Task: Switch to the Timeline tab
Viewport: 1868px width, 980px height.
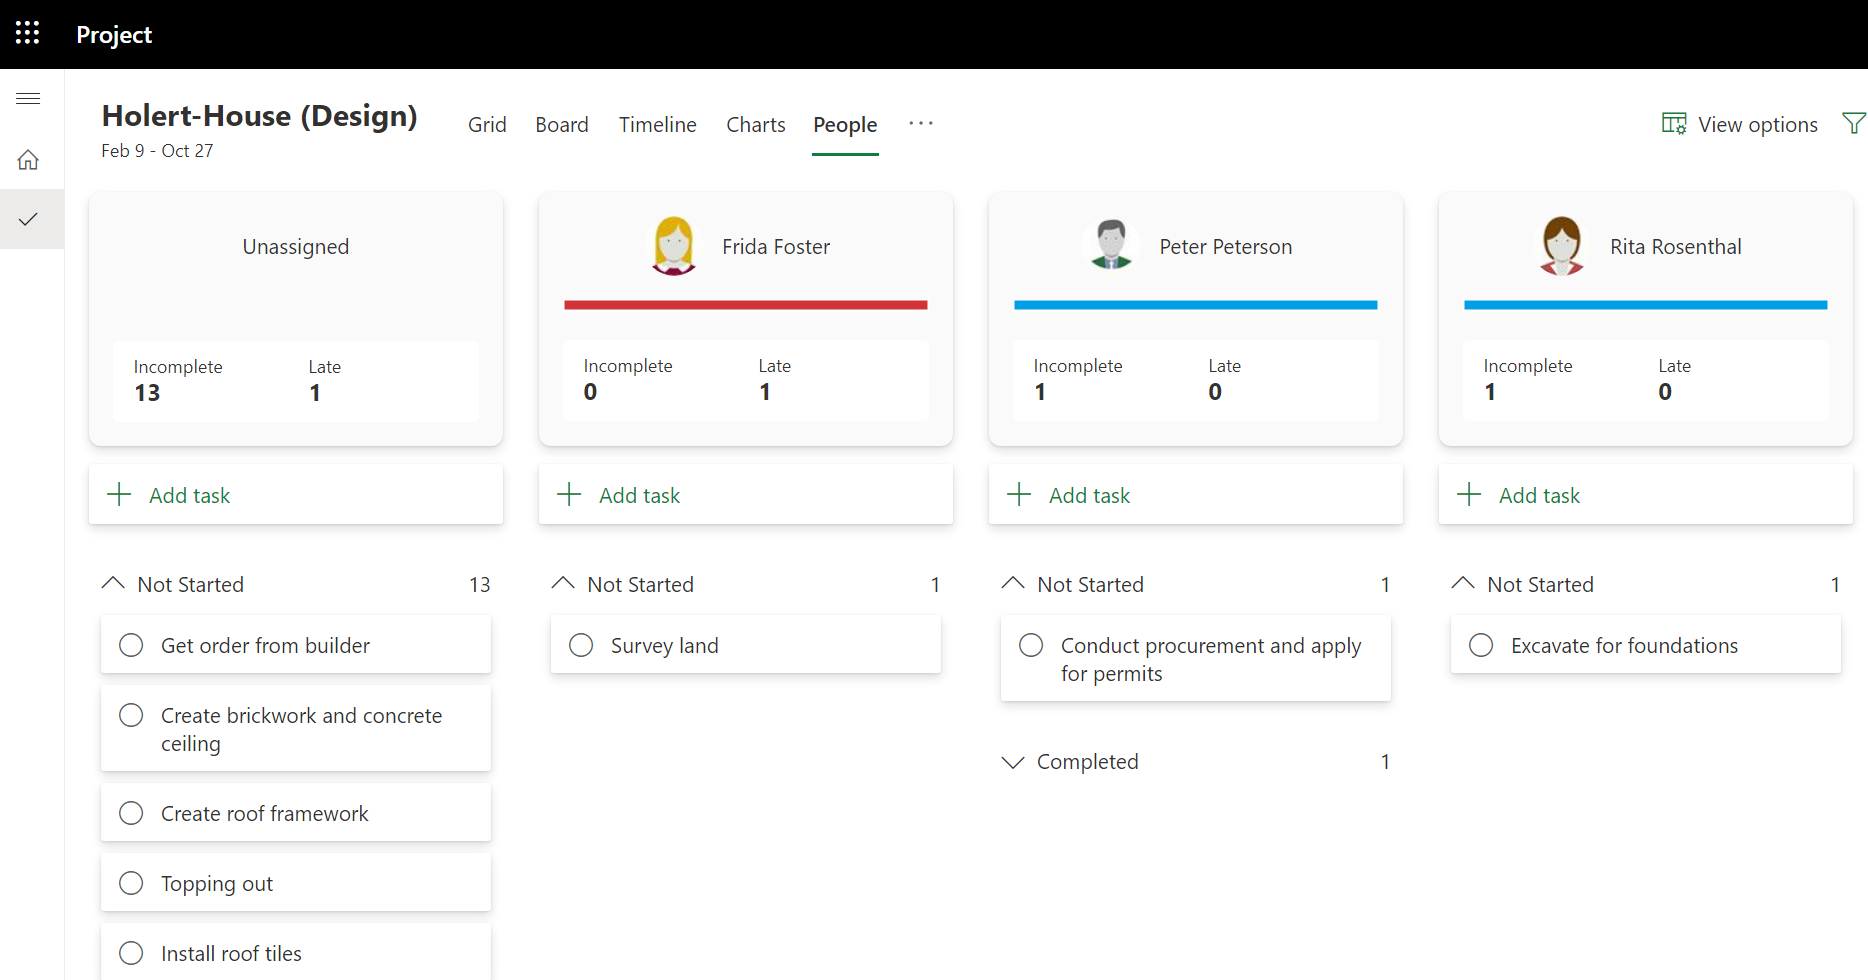Action: [x=657, y=124]
